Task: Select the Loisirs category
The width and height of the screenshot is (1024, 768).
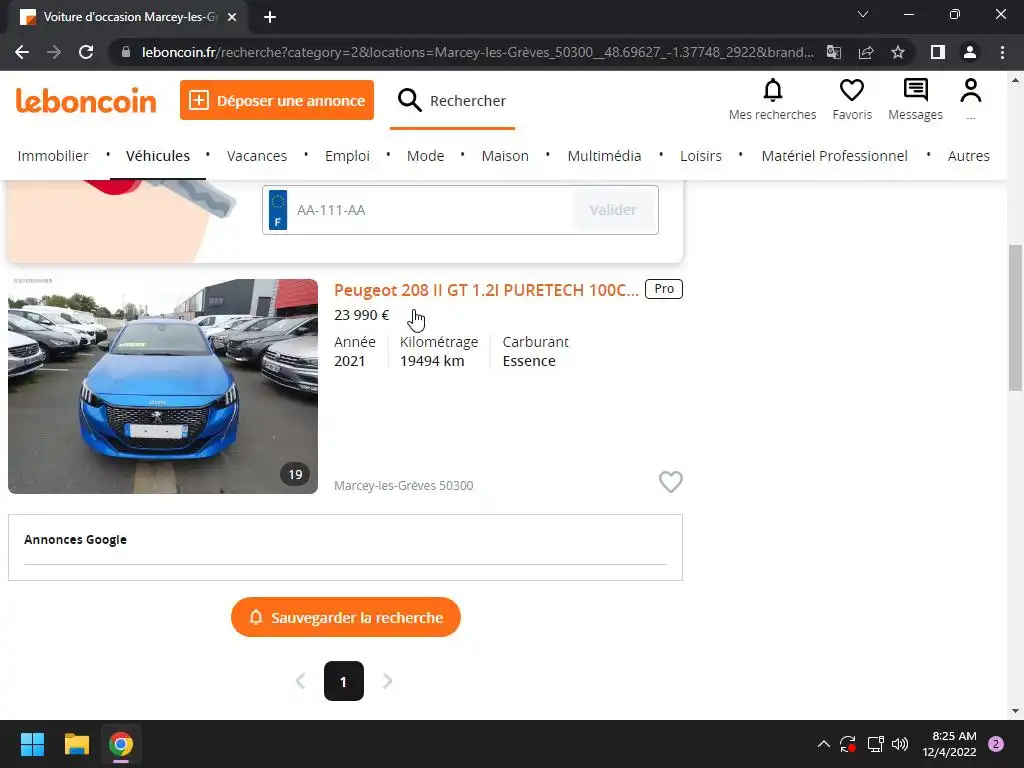Action: pyautogui.click(x=701, y=156)
